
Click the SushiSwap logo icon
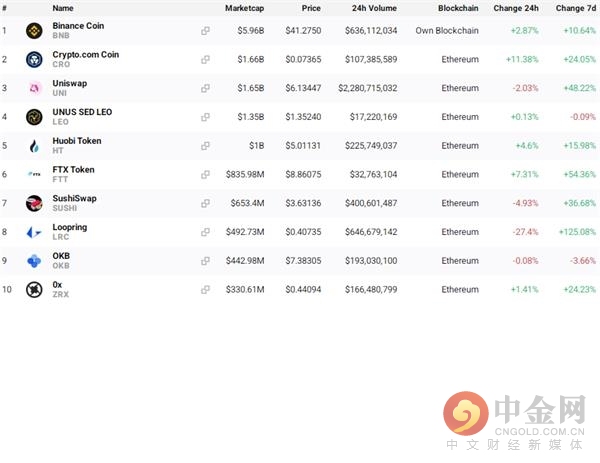(x=34, y=203)
